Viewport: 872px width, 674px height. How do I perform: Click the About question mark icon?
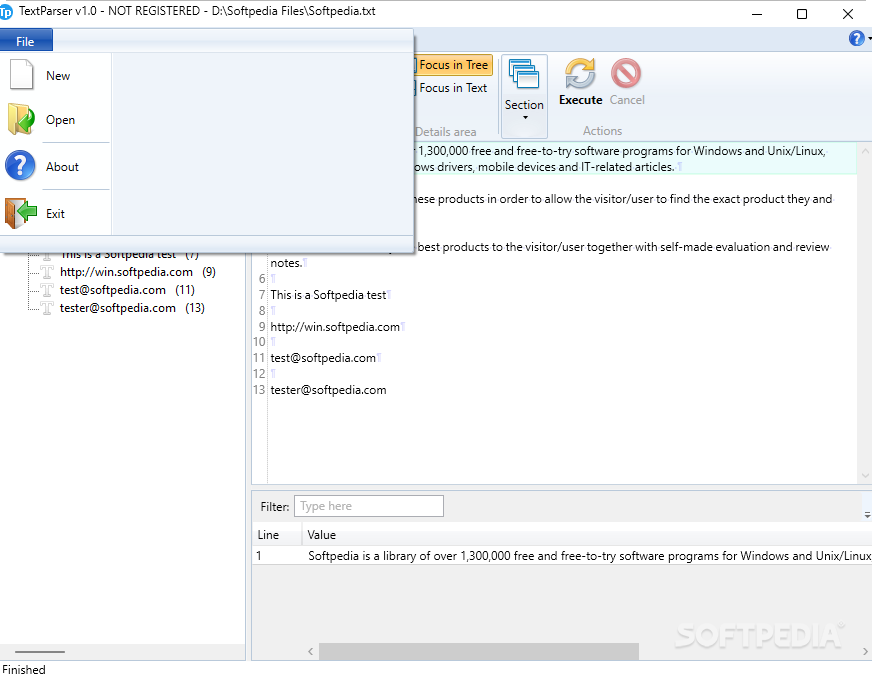pos(20,166)
